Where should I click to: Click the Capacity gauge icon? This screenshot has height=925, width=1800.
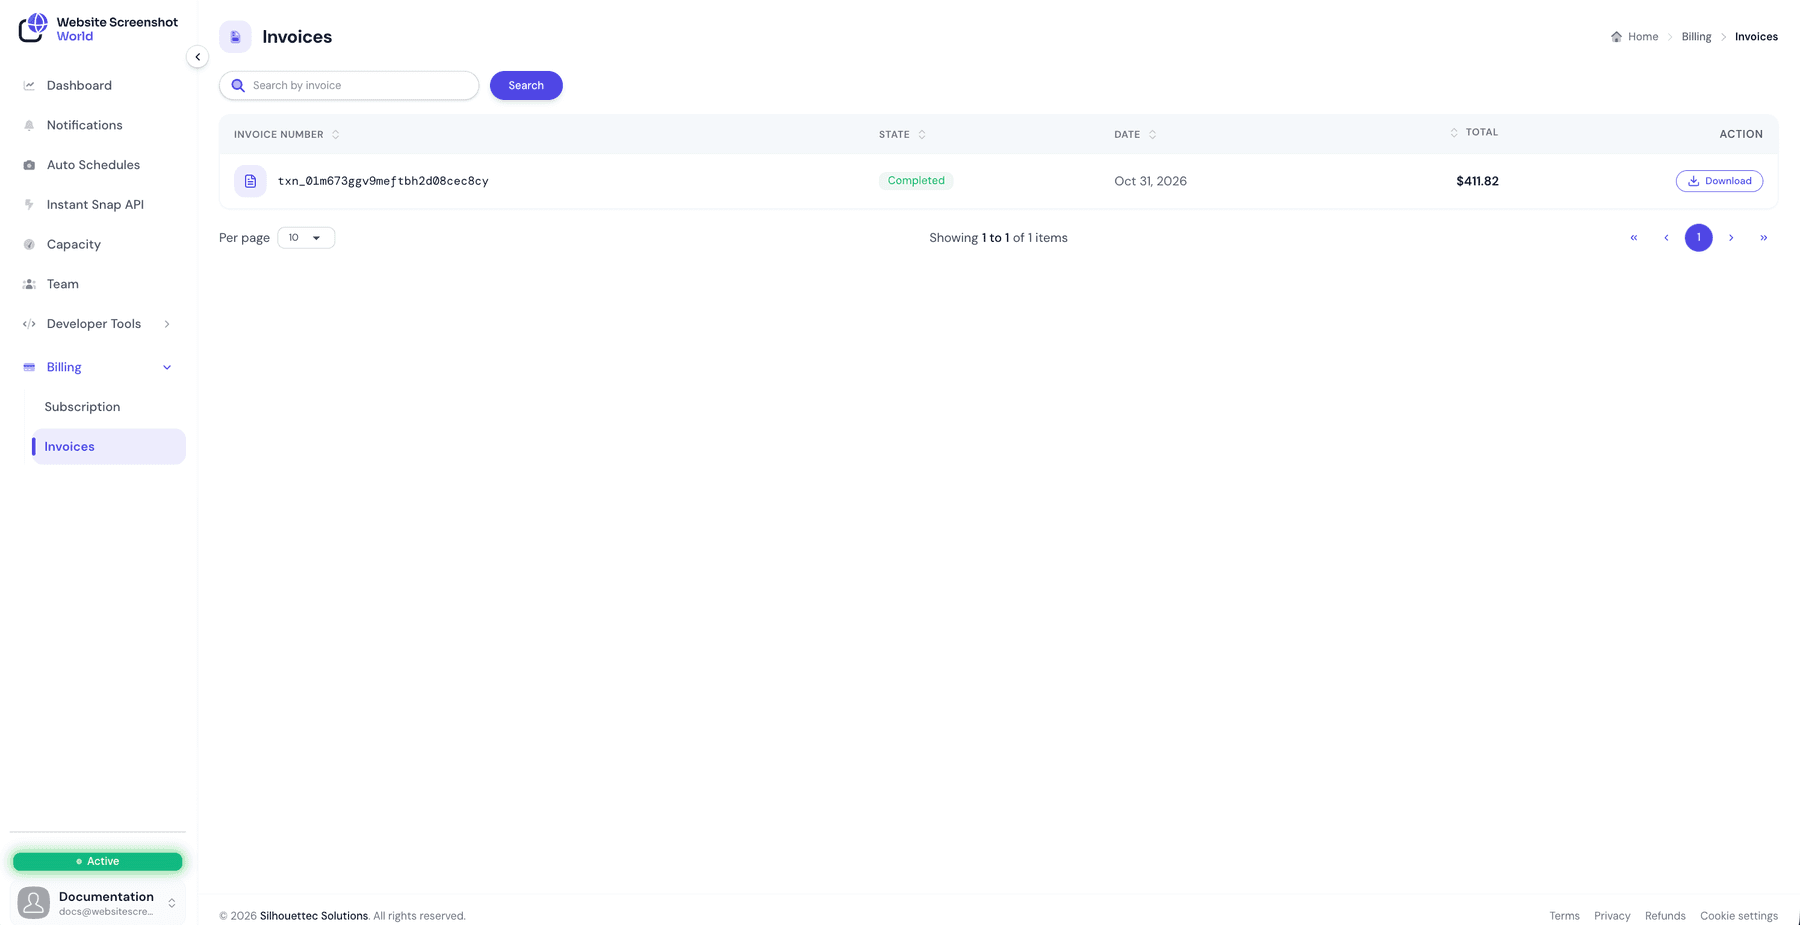tap(29, 244)
